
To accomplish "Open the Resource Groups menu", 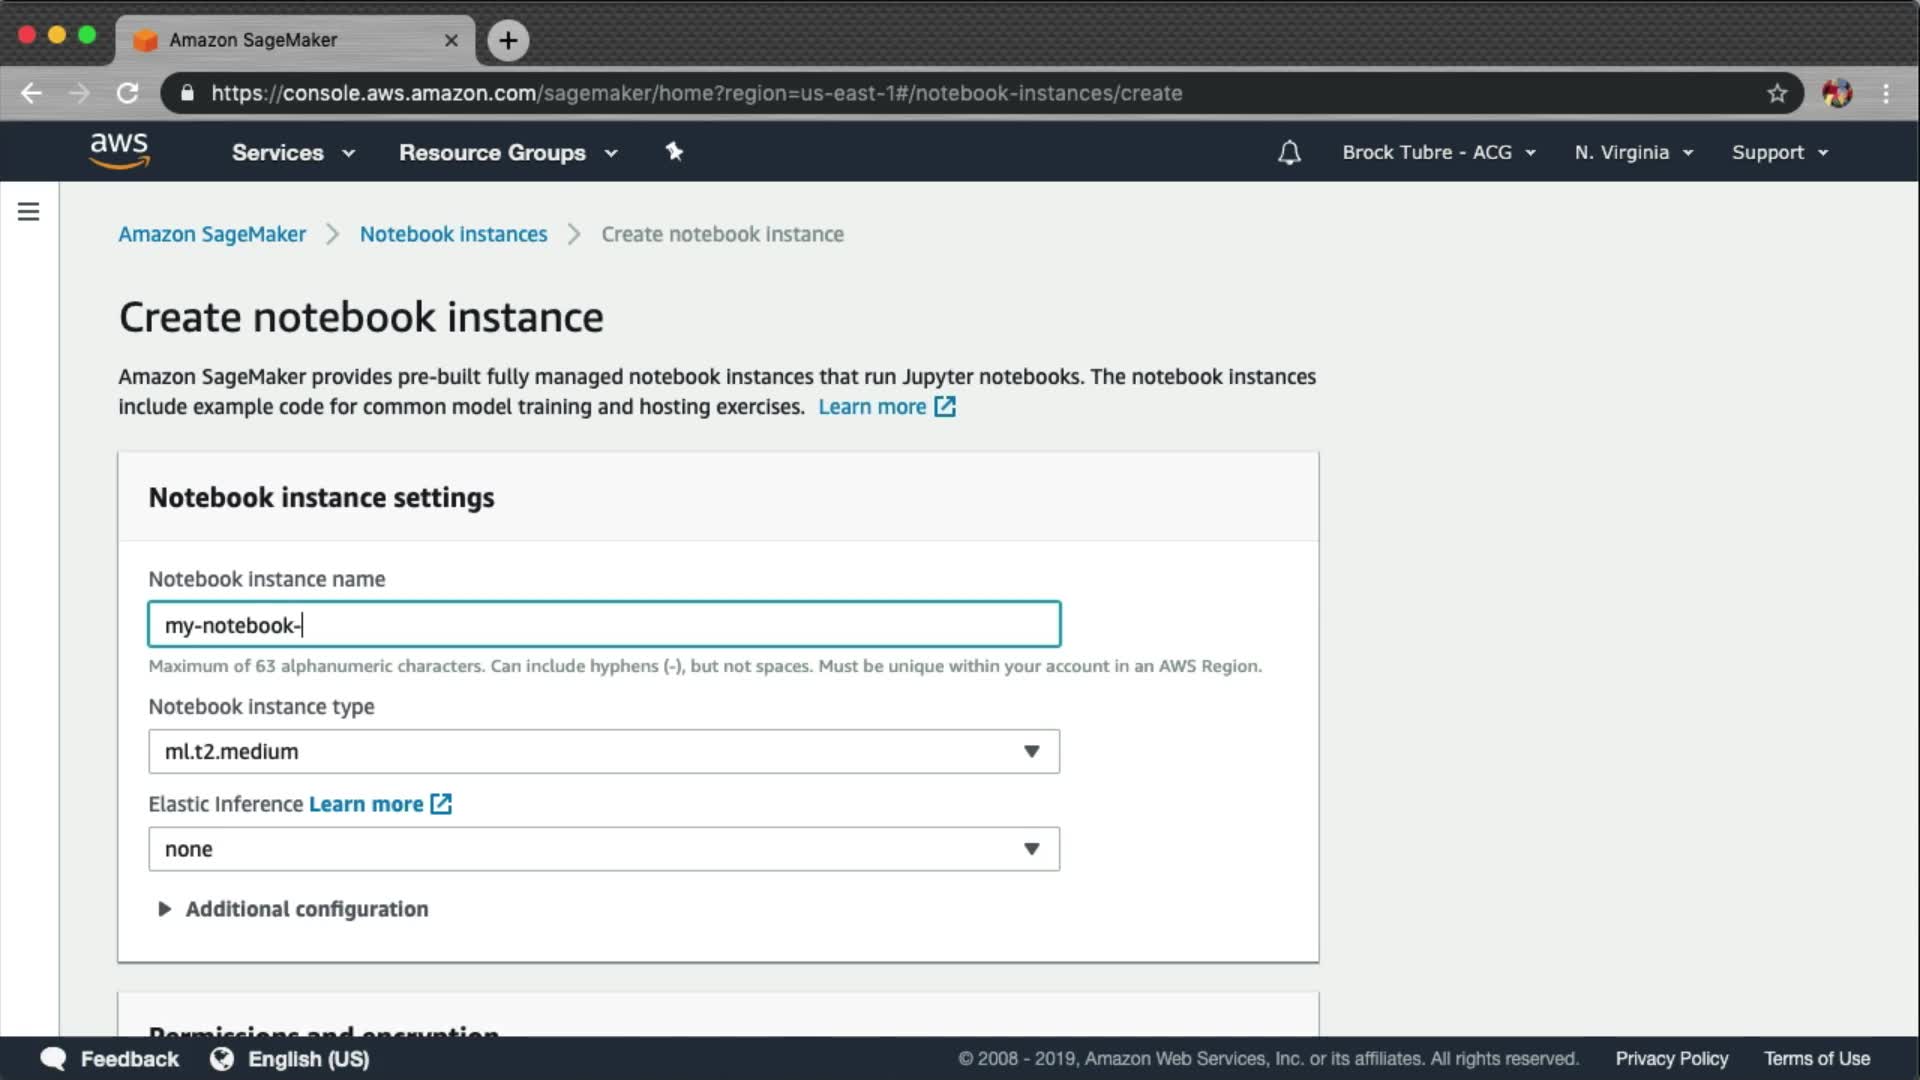I will 507,152.
